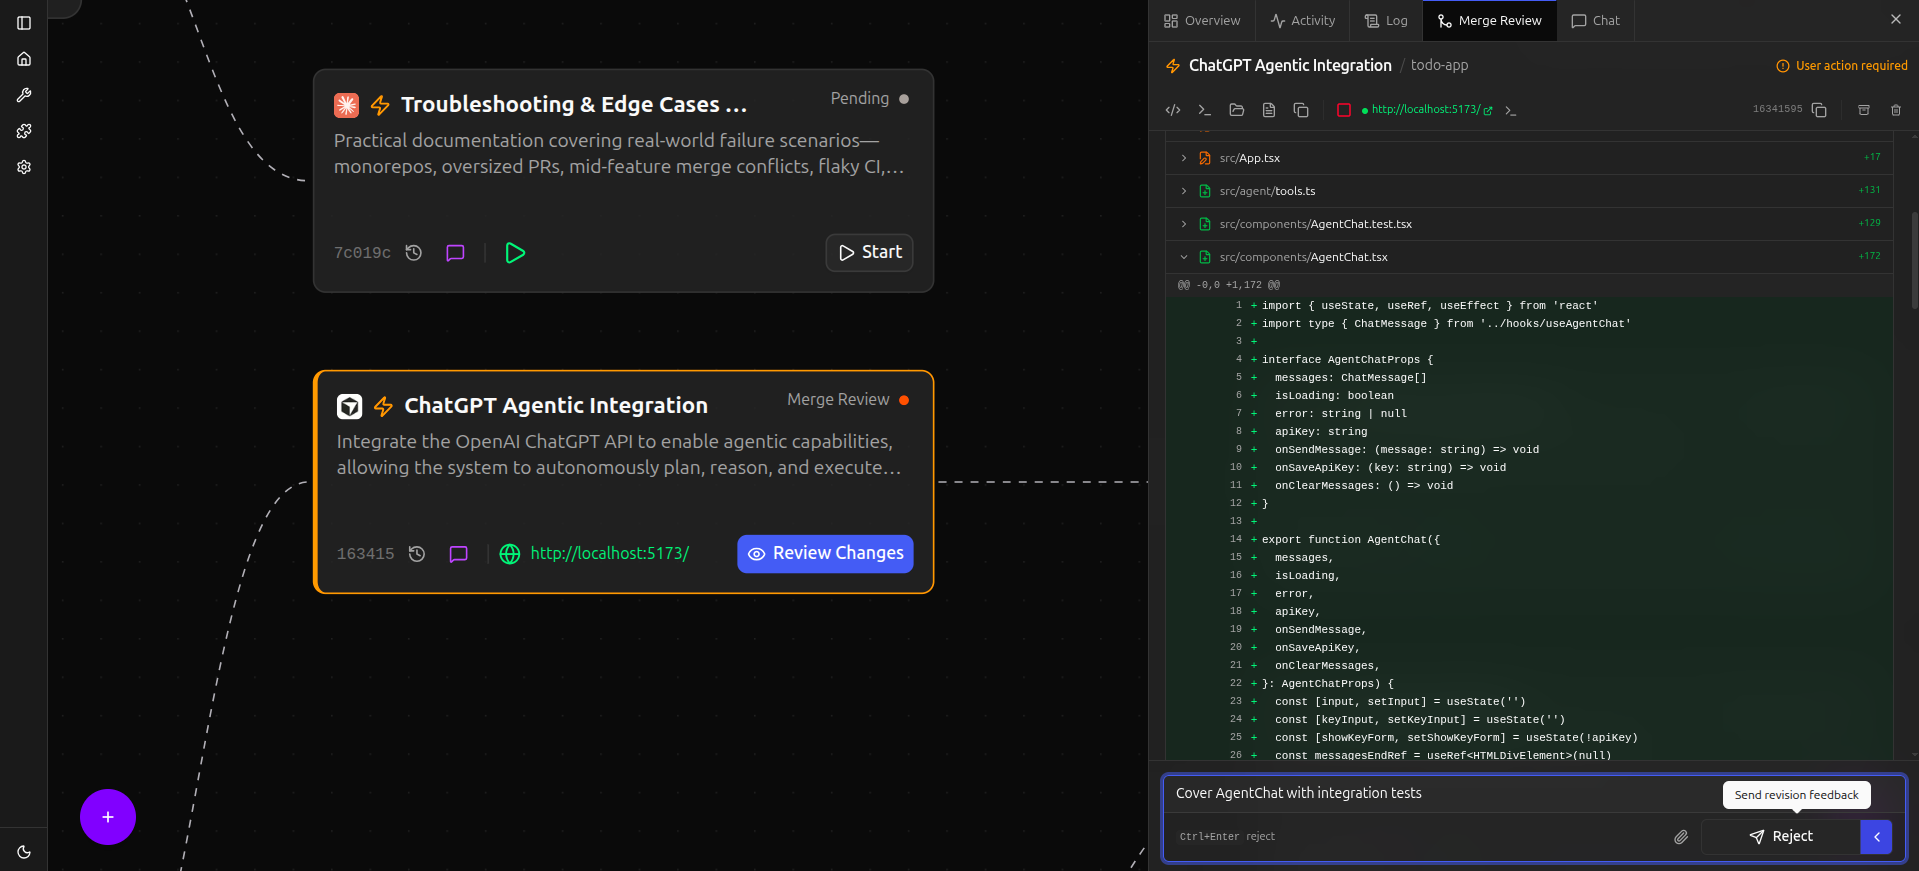Switch to the Overview tab
The image size is (1919, 871).
coord(1202,20)
